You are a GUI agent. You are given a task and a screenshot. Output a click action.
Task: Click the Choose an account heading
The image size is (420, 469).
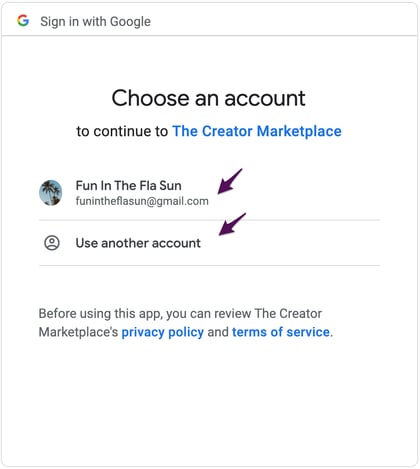(x=209, y=98)
